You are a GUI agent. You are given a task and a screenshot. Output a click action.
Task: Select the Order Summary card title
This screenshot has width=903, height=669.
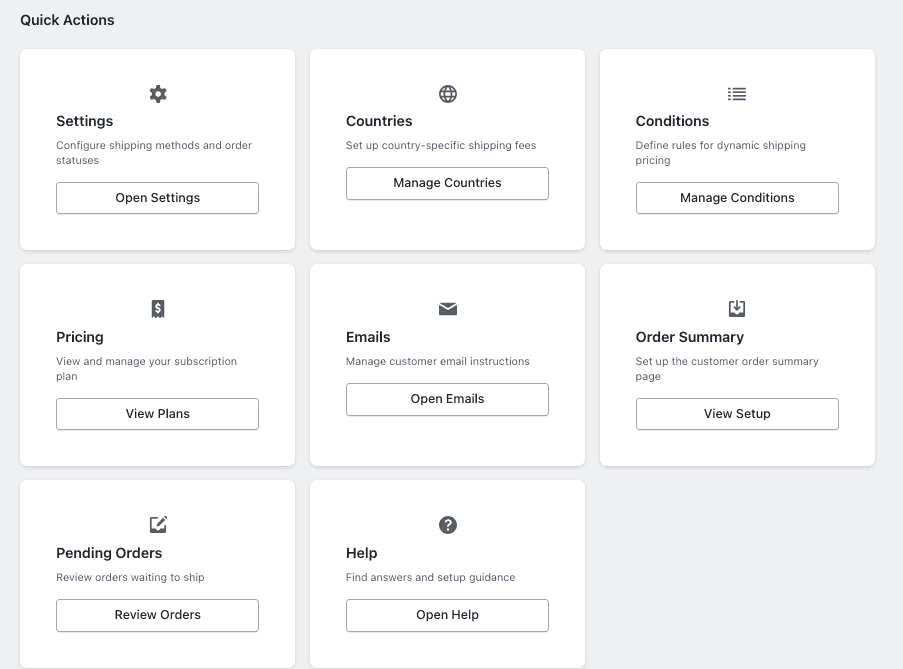[689, 337]
